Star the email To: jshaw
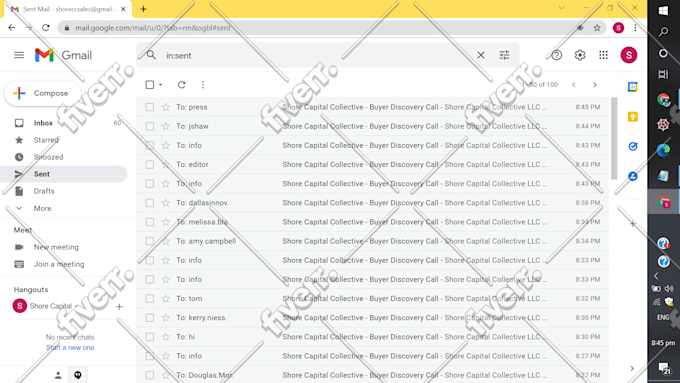Viewport: 680px width, 383px height. 166,126
